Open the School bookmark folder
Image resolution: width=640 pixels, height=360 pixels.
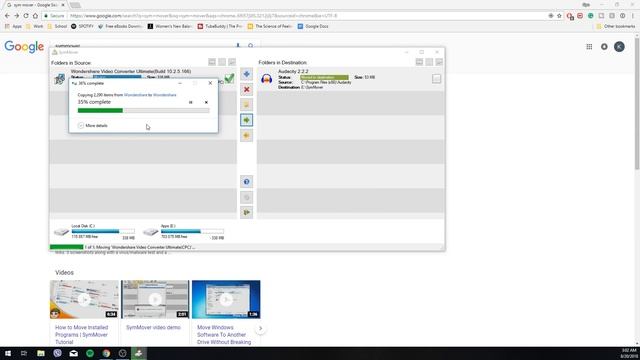point(57,26)
